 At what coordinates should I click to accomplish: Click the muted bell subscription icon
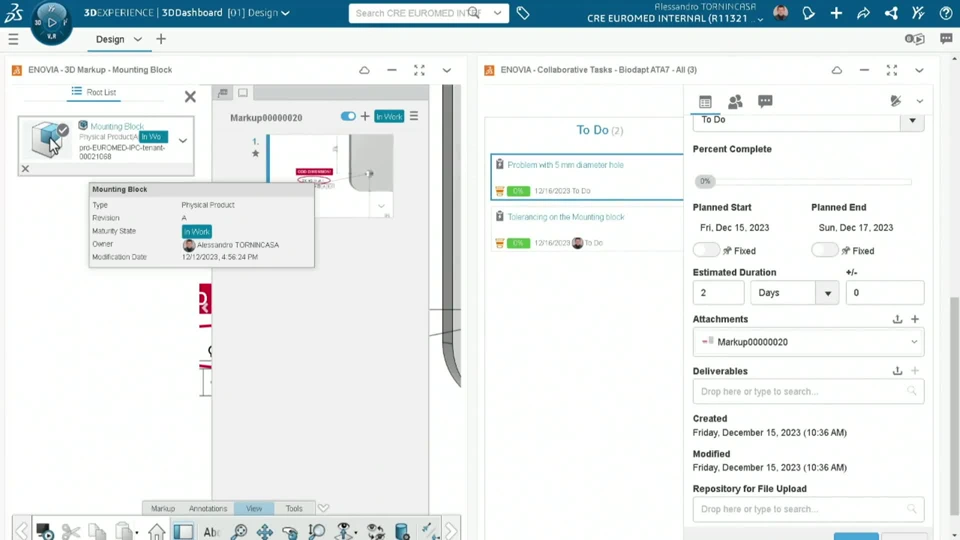(x=896, y=101)
